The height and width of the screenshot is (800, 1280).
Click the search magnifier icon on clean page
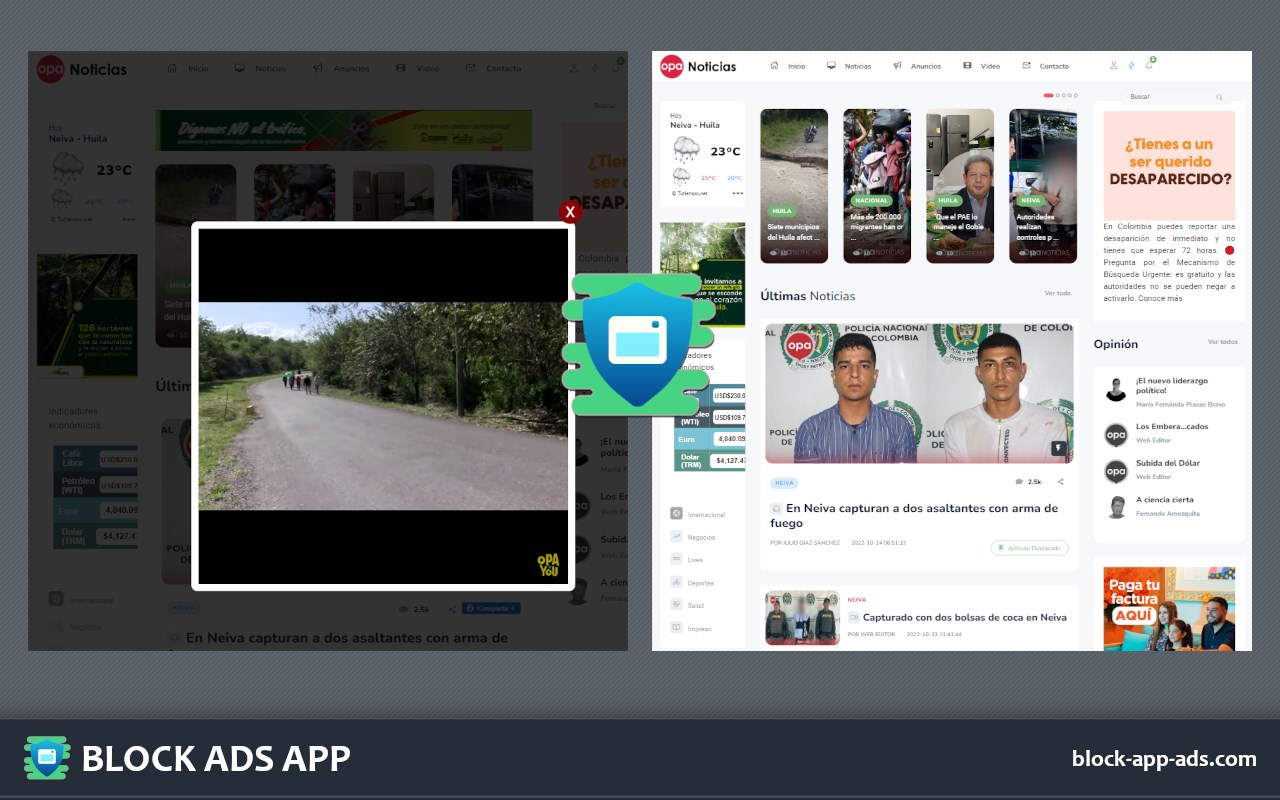pyautogui.click(x=1219, y=97)
